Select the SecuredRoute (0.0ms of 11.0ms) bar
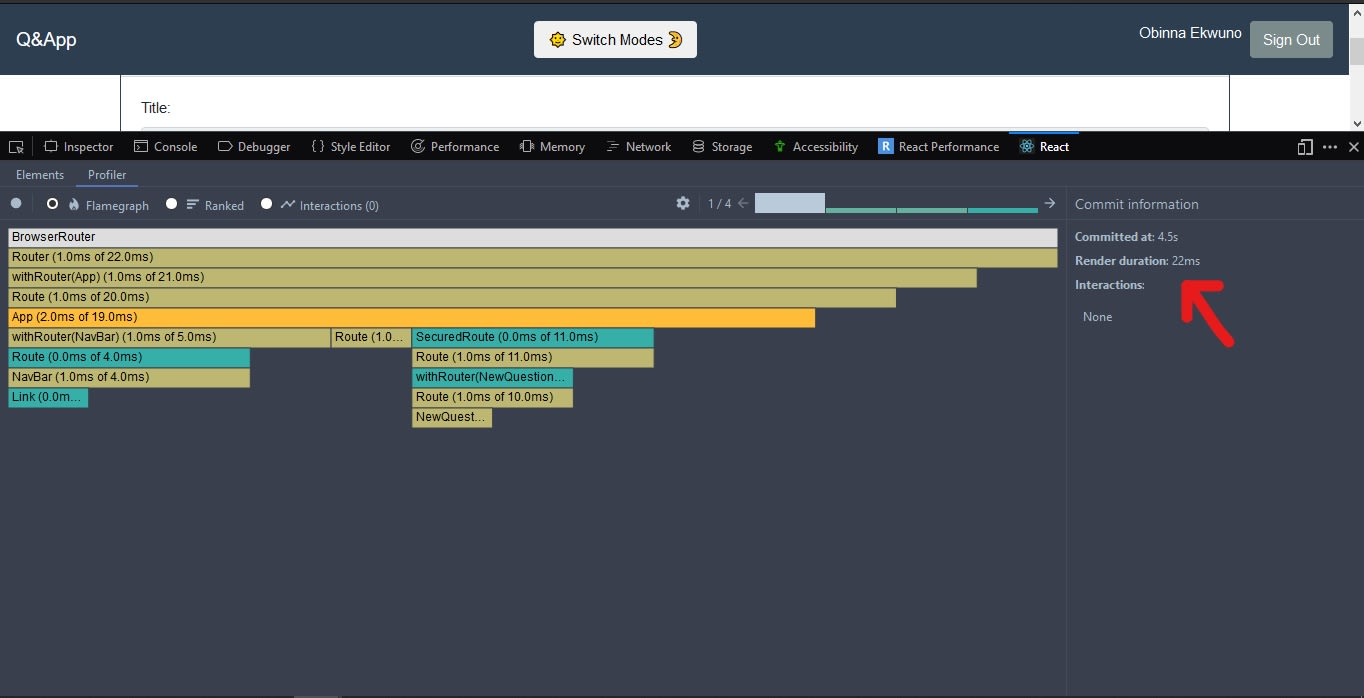The width and height of the screenshot is (1364, 698). pos(533,337)
